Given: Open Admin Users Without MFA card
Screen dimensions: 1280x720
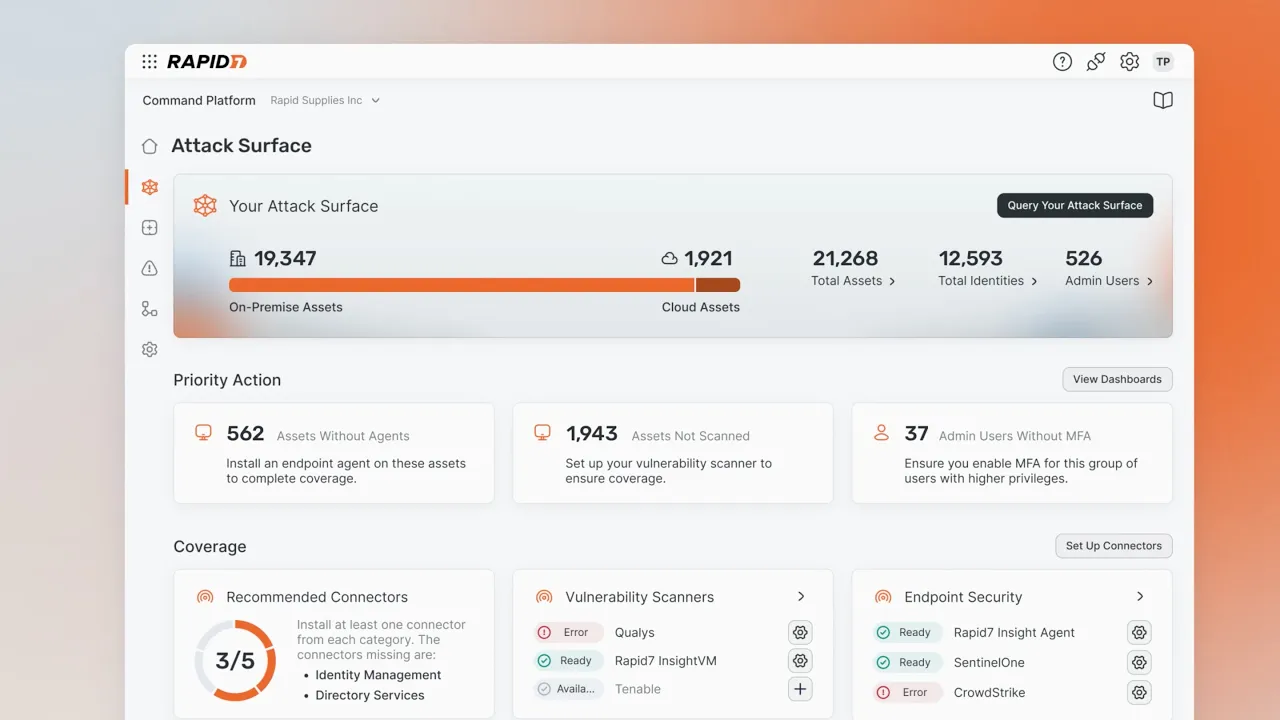Looking at the screenshot, I should click(x=1012, y=453).
